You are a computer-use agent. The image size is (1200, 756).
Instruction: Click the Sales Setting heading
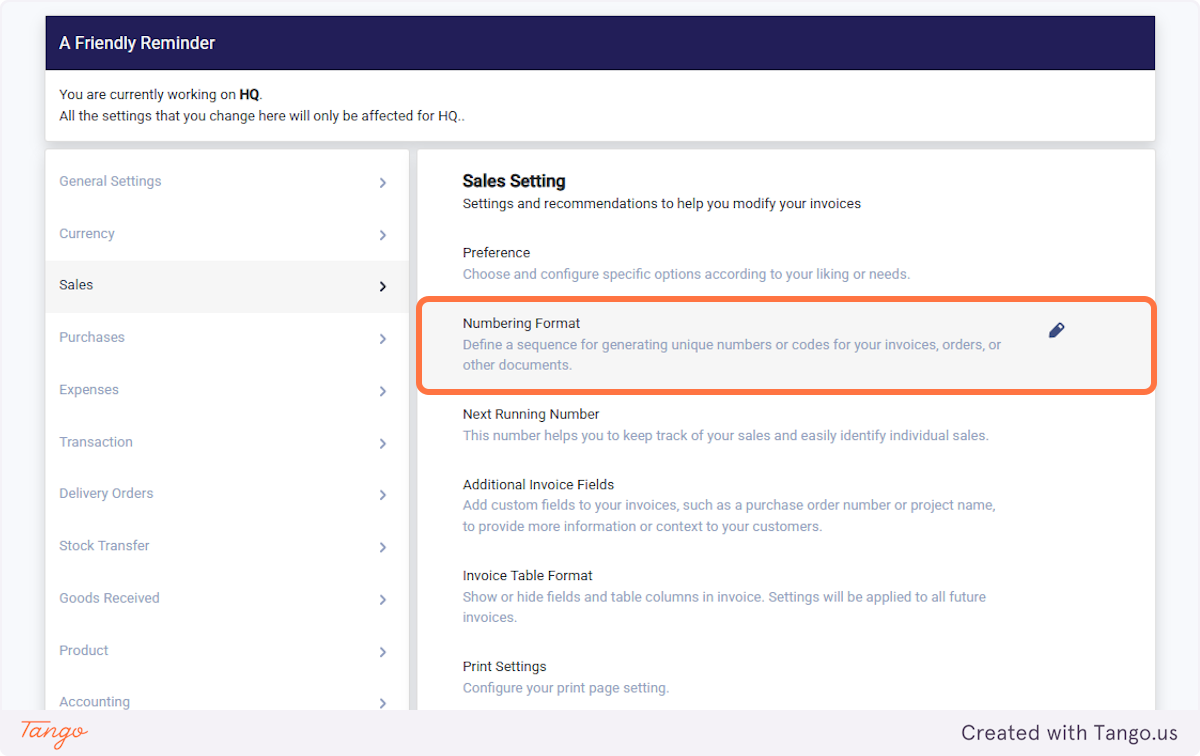(514, 181)
